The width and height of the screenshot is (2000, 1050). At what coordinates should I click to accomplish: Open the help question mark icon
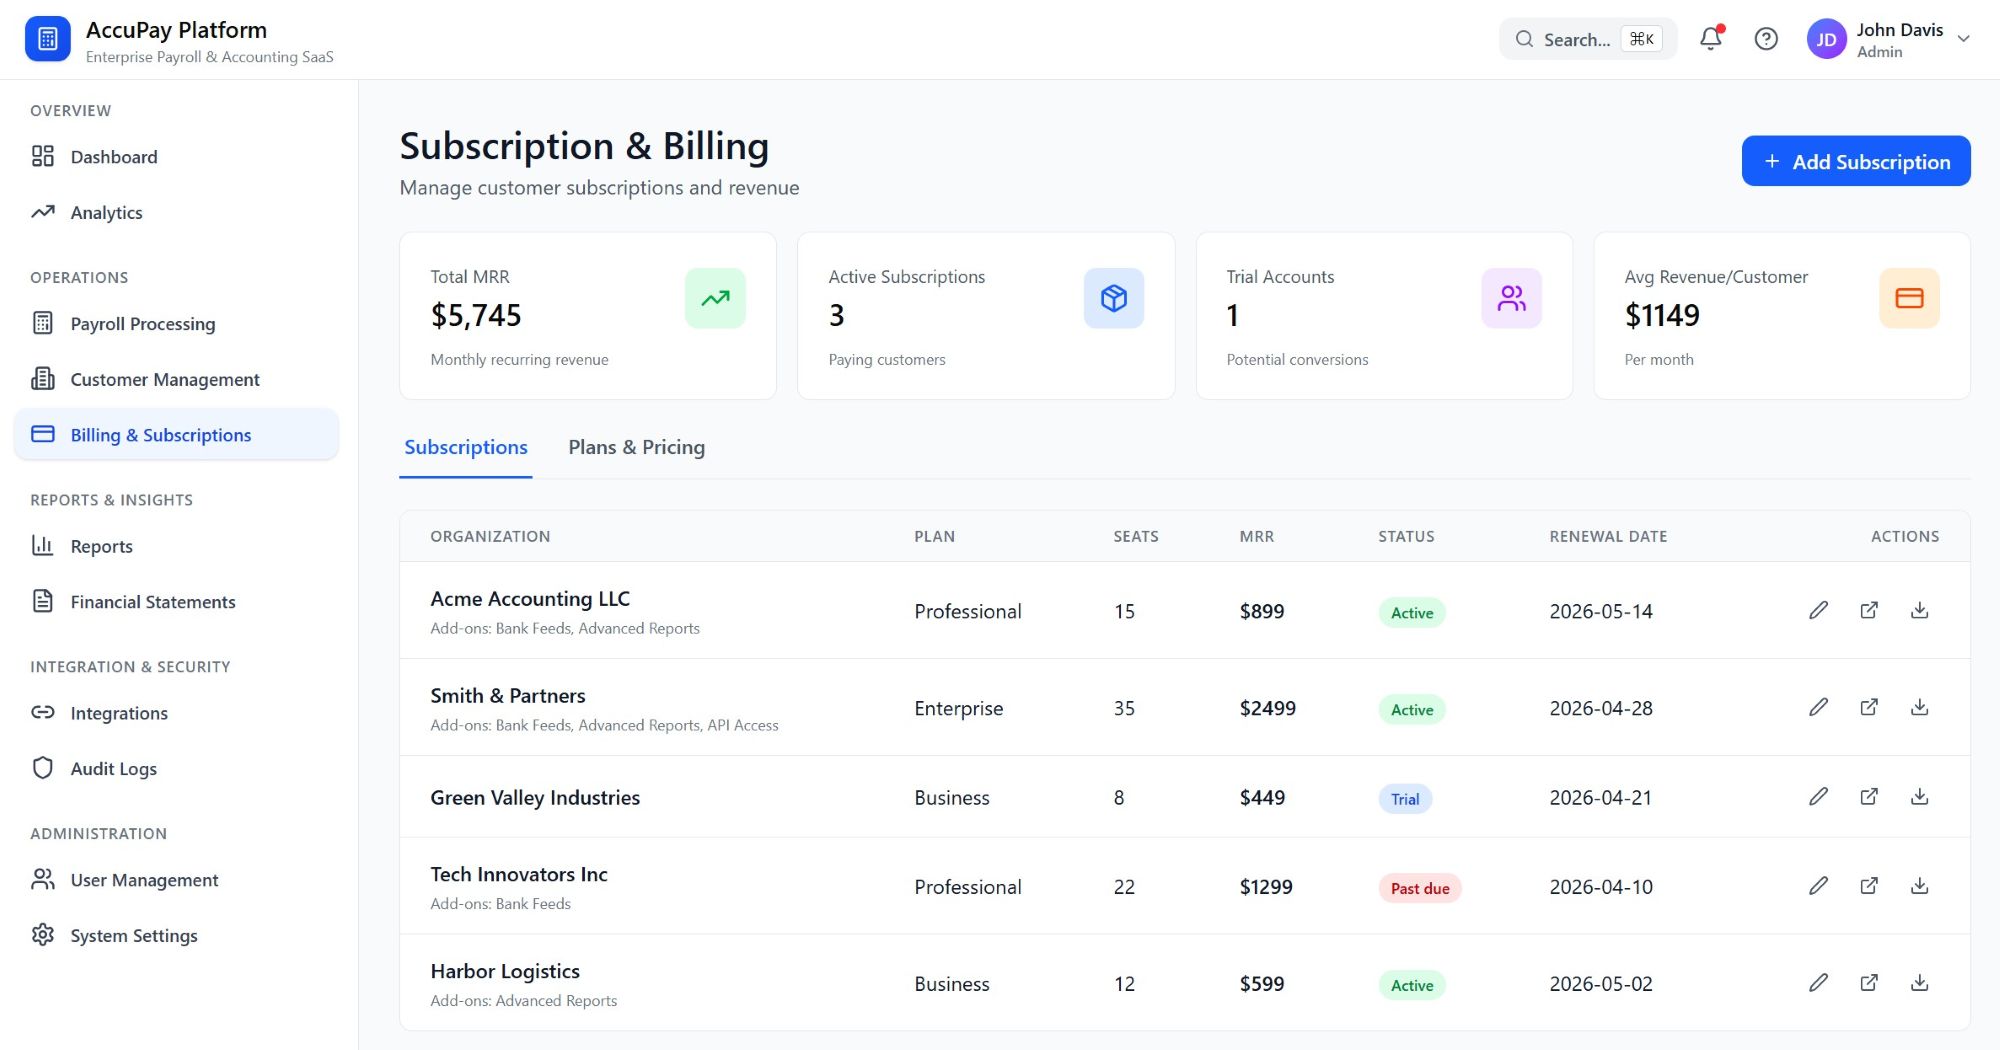point(1766,39)
